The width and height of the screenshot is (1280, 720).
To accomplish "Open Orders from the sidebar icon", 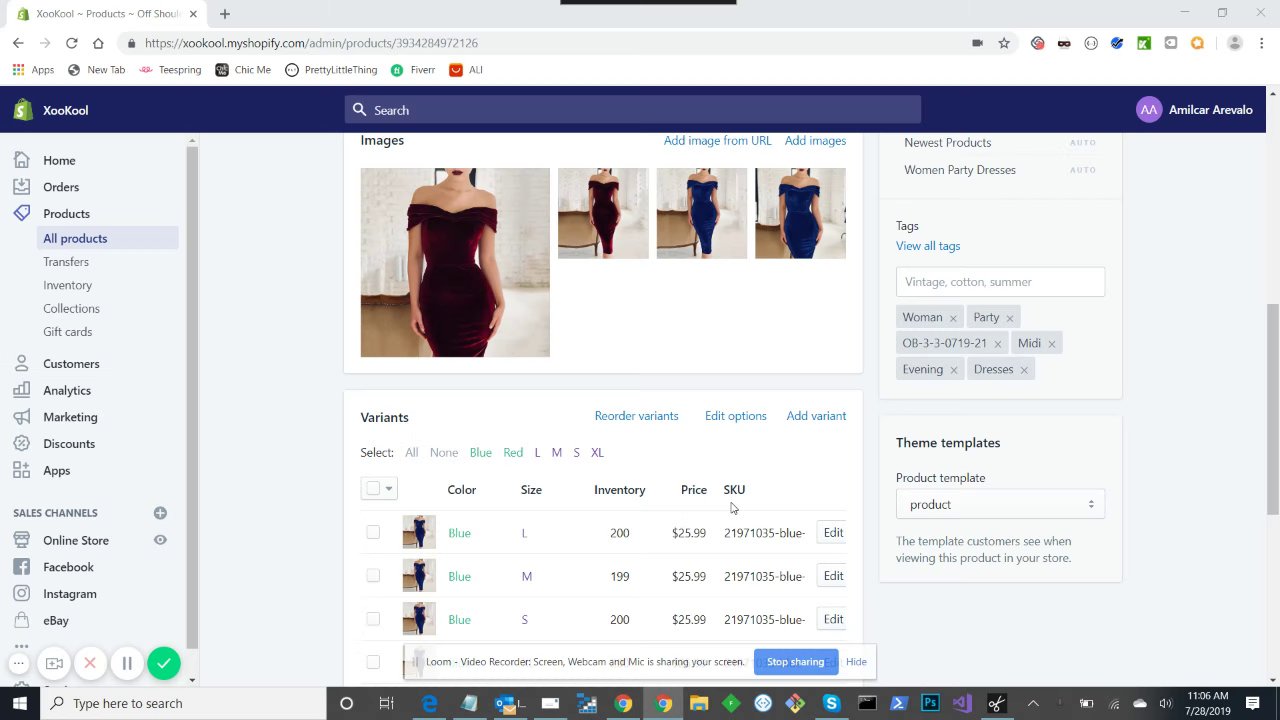I will coord(22,187).
